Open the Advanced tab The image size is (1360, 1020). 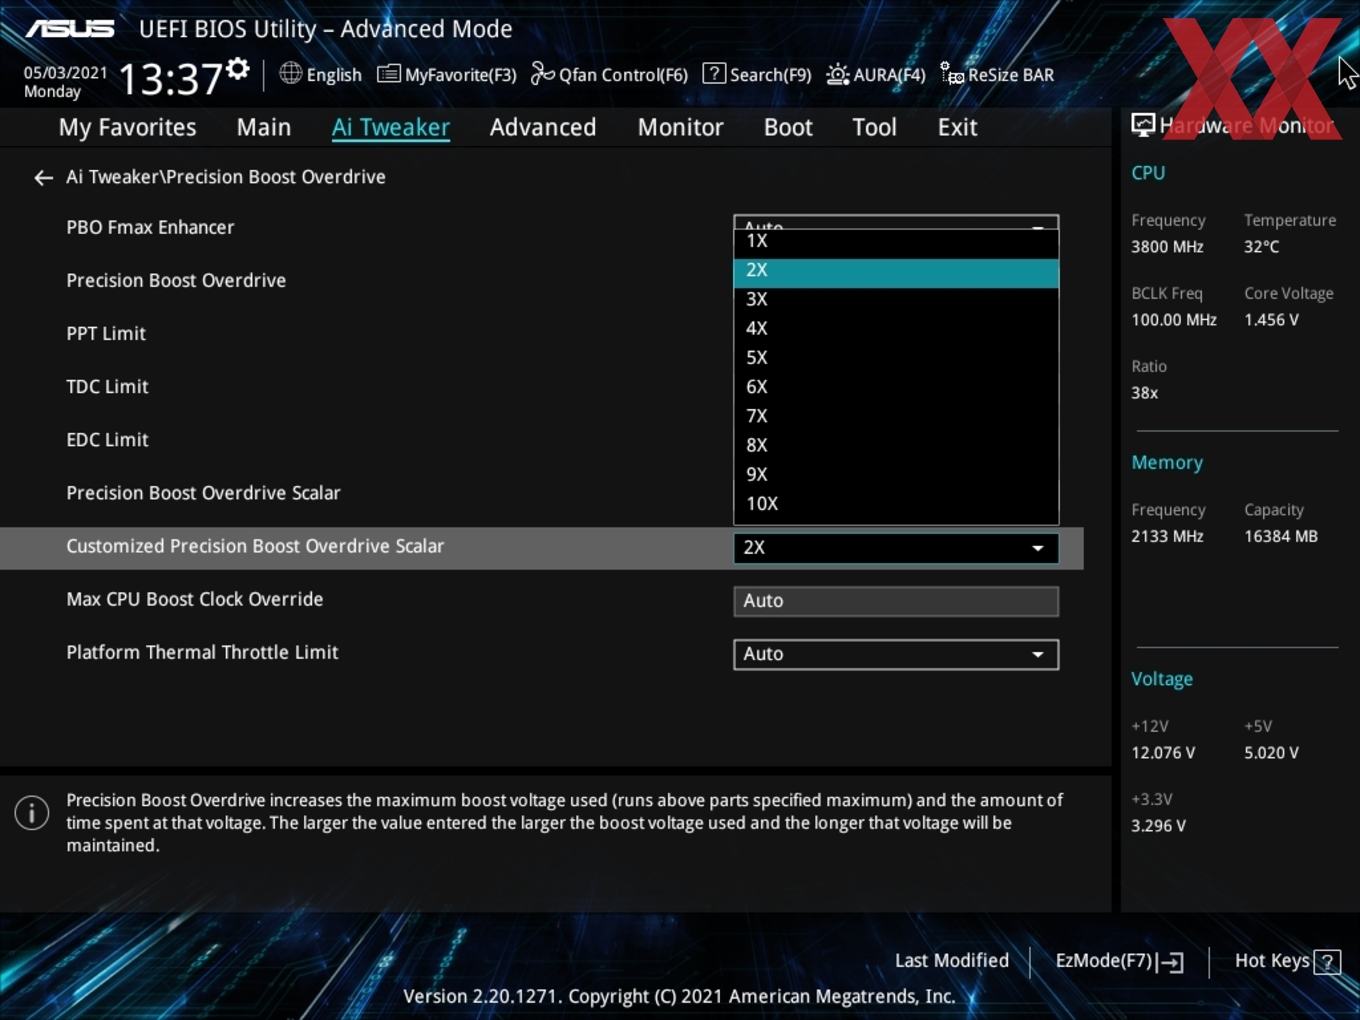tap(543, 127)
